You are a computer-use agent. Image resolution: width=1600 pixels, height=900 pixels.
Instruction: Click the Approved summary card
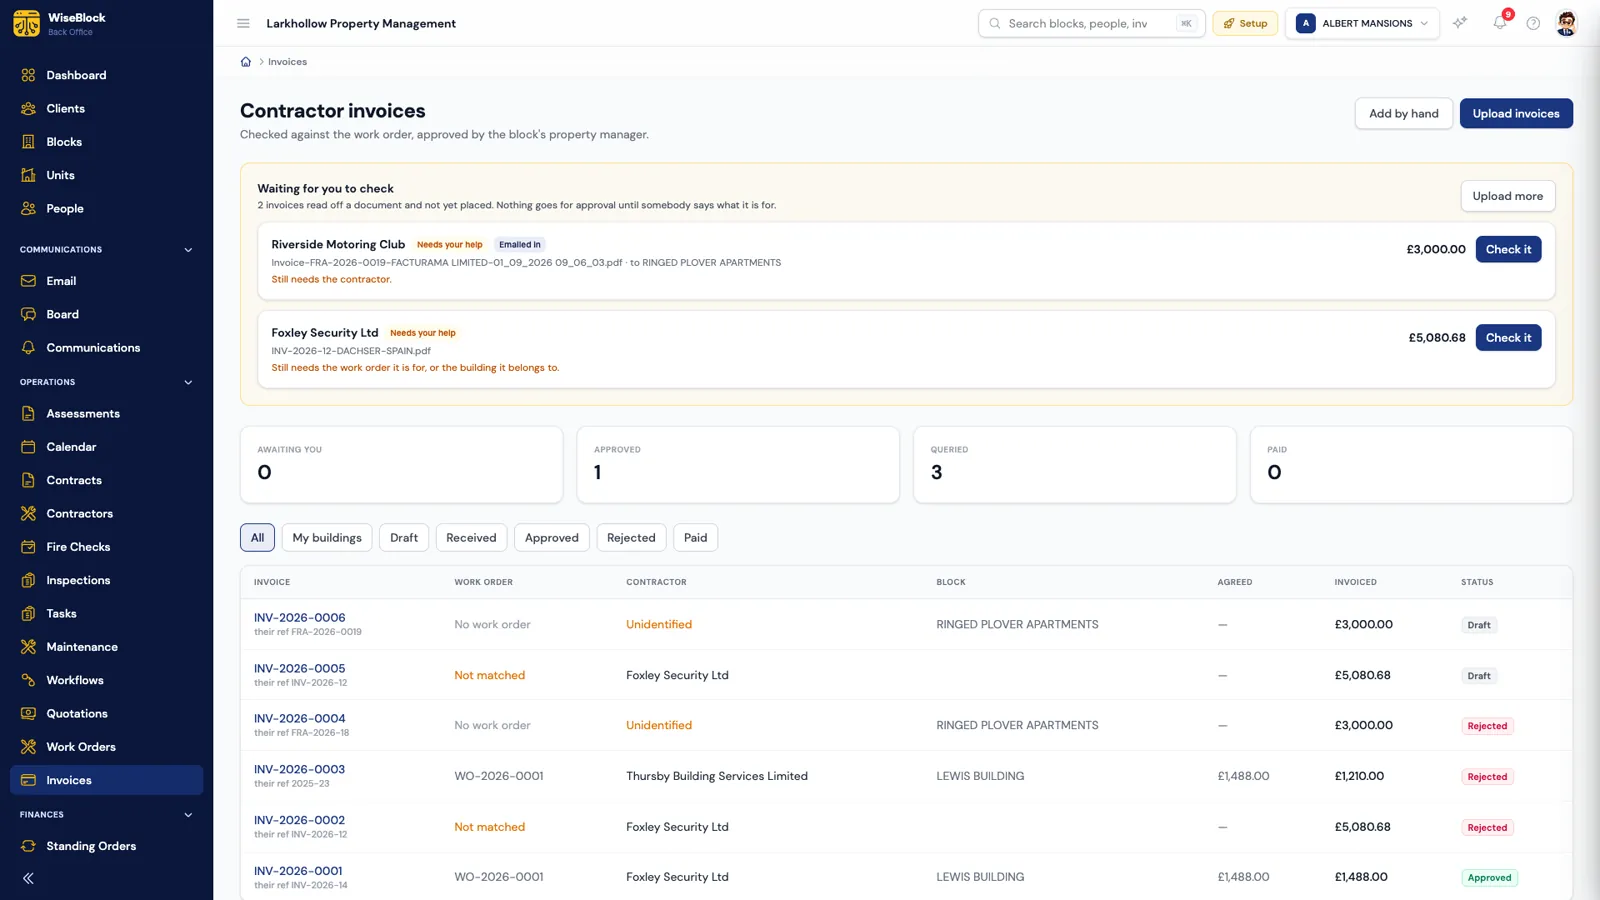[x=738, y=465]
